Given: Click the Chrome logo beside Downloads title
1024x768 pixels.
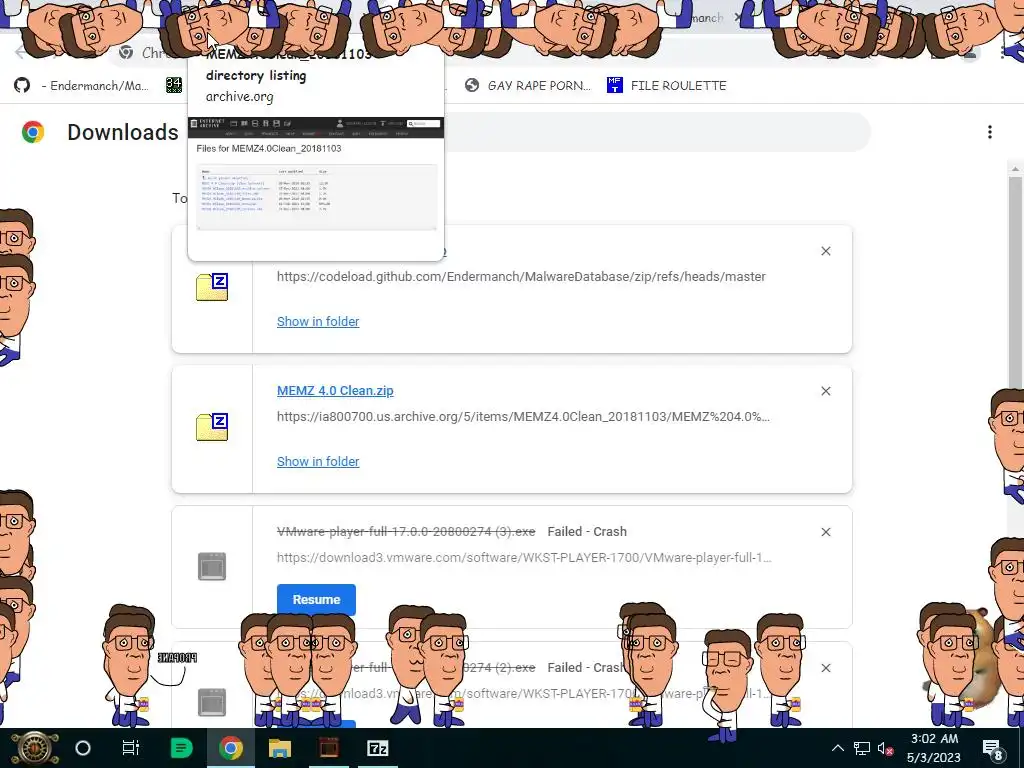Looking at the screenshot, I should click(x=33, y=132).
